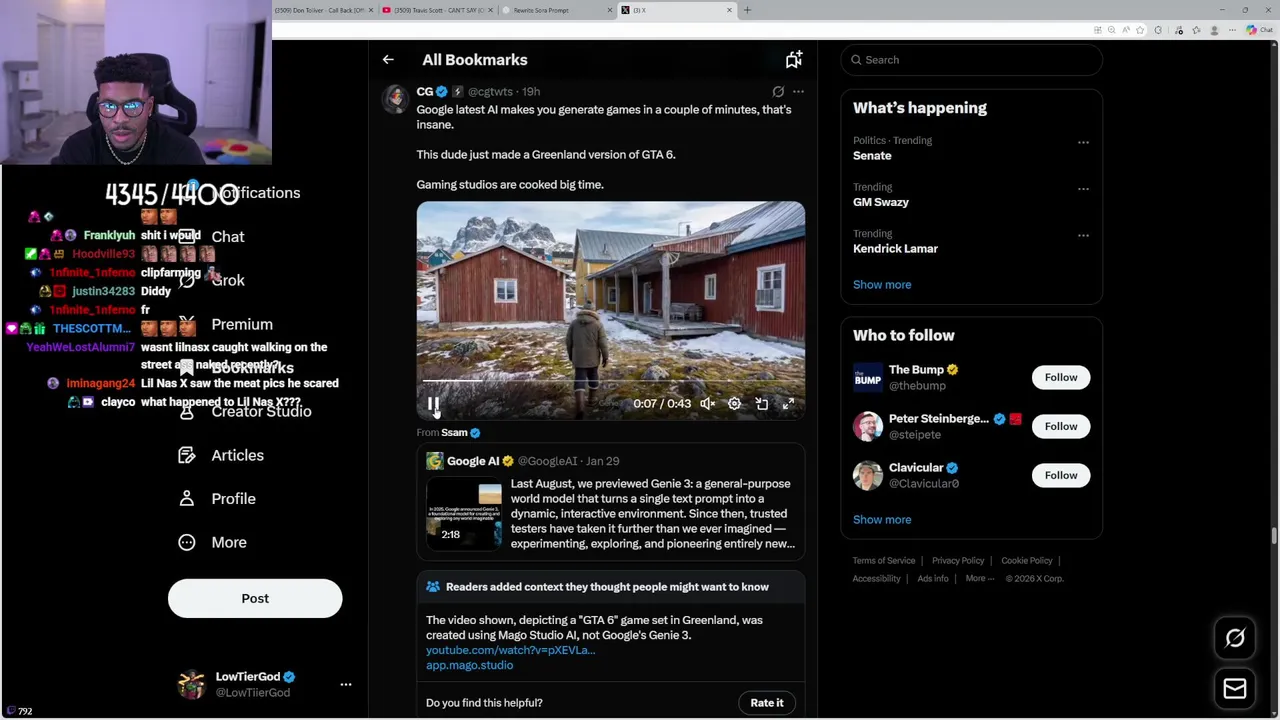Open the Grok icon on CG's post
This screenshot has height=720, width=1280.
[x=778, y=91]
